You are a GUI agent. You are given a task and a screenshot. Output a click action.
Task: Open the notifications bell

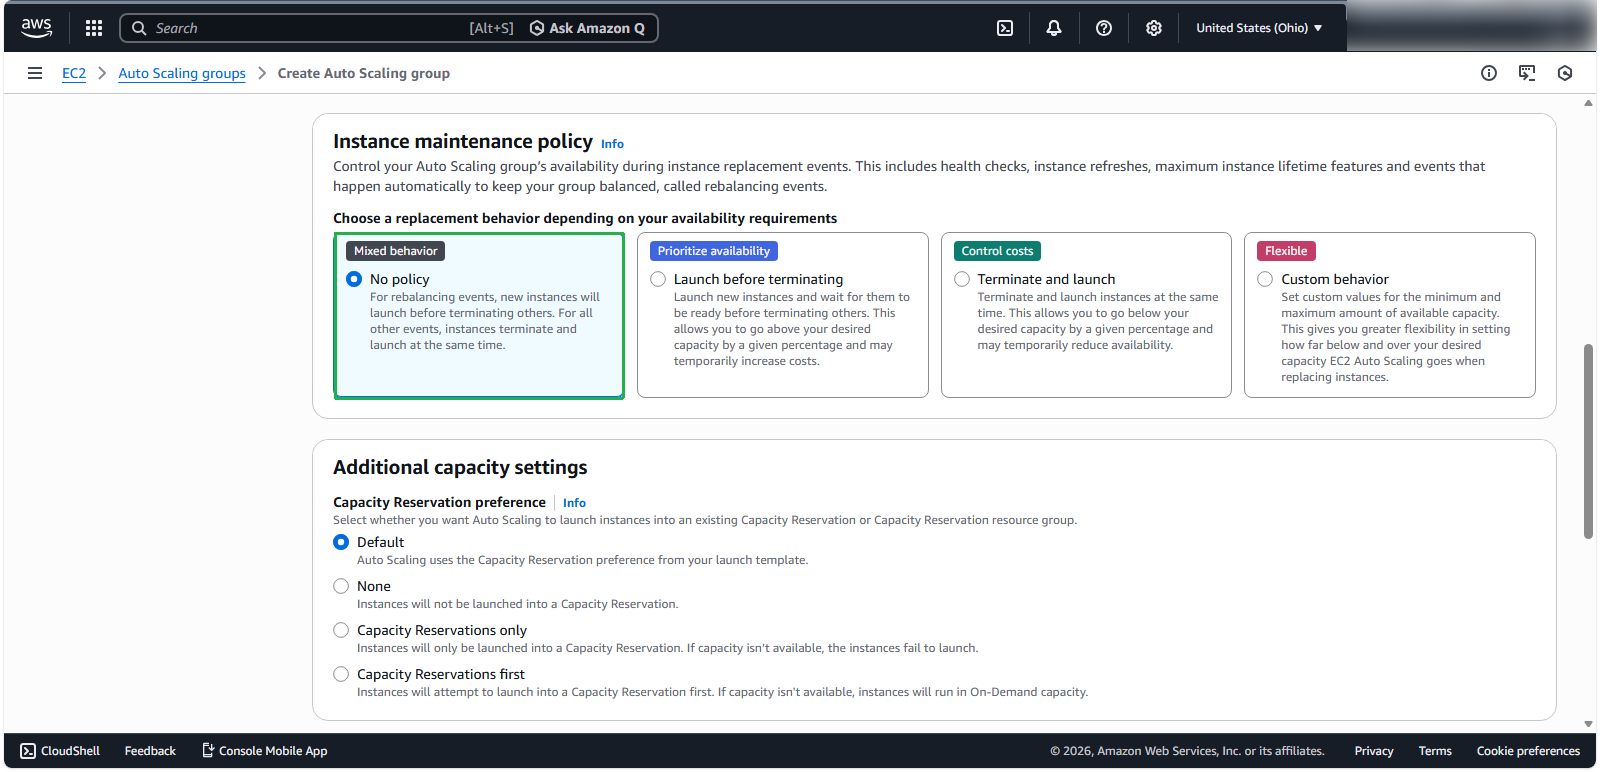pos(1054,28)
